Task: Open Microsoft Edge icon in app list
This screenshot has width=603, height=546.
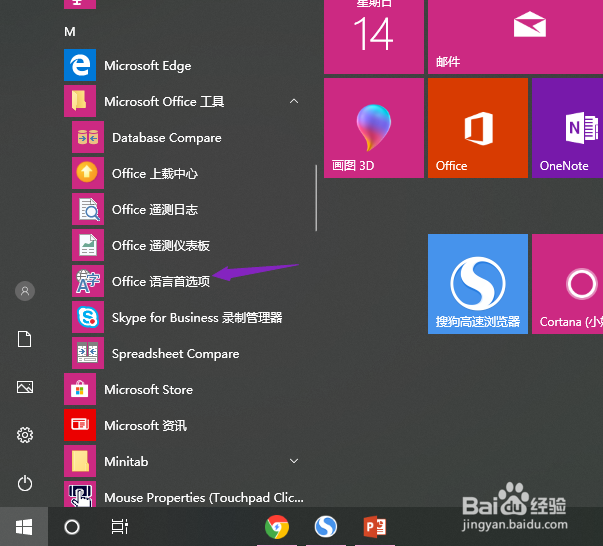Action: pos(80,65)
